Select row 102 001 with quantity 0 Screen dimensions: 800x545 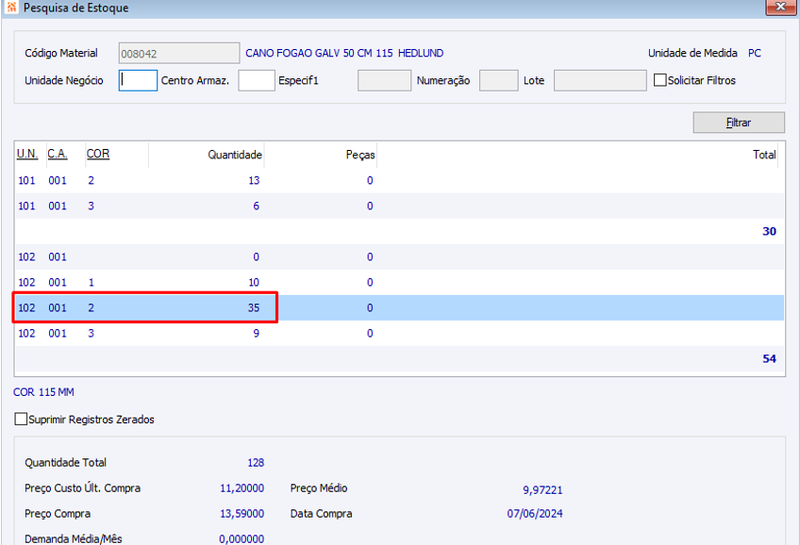[399, 257]
